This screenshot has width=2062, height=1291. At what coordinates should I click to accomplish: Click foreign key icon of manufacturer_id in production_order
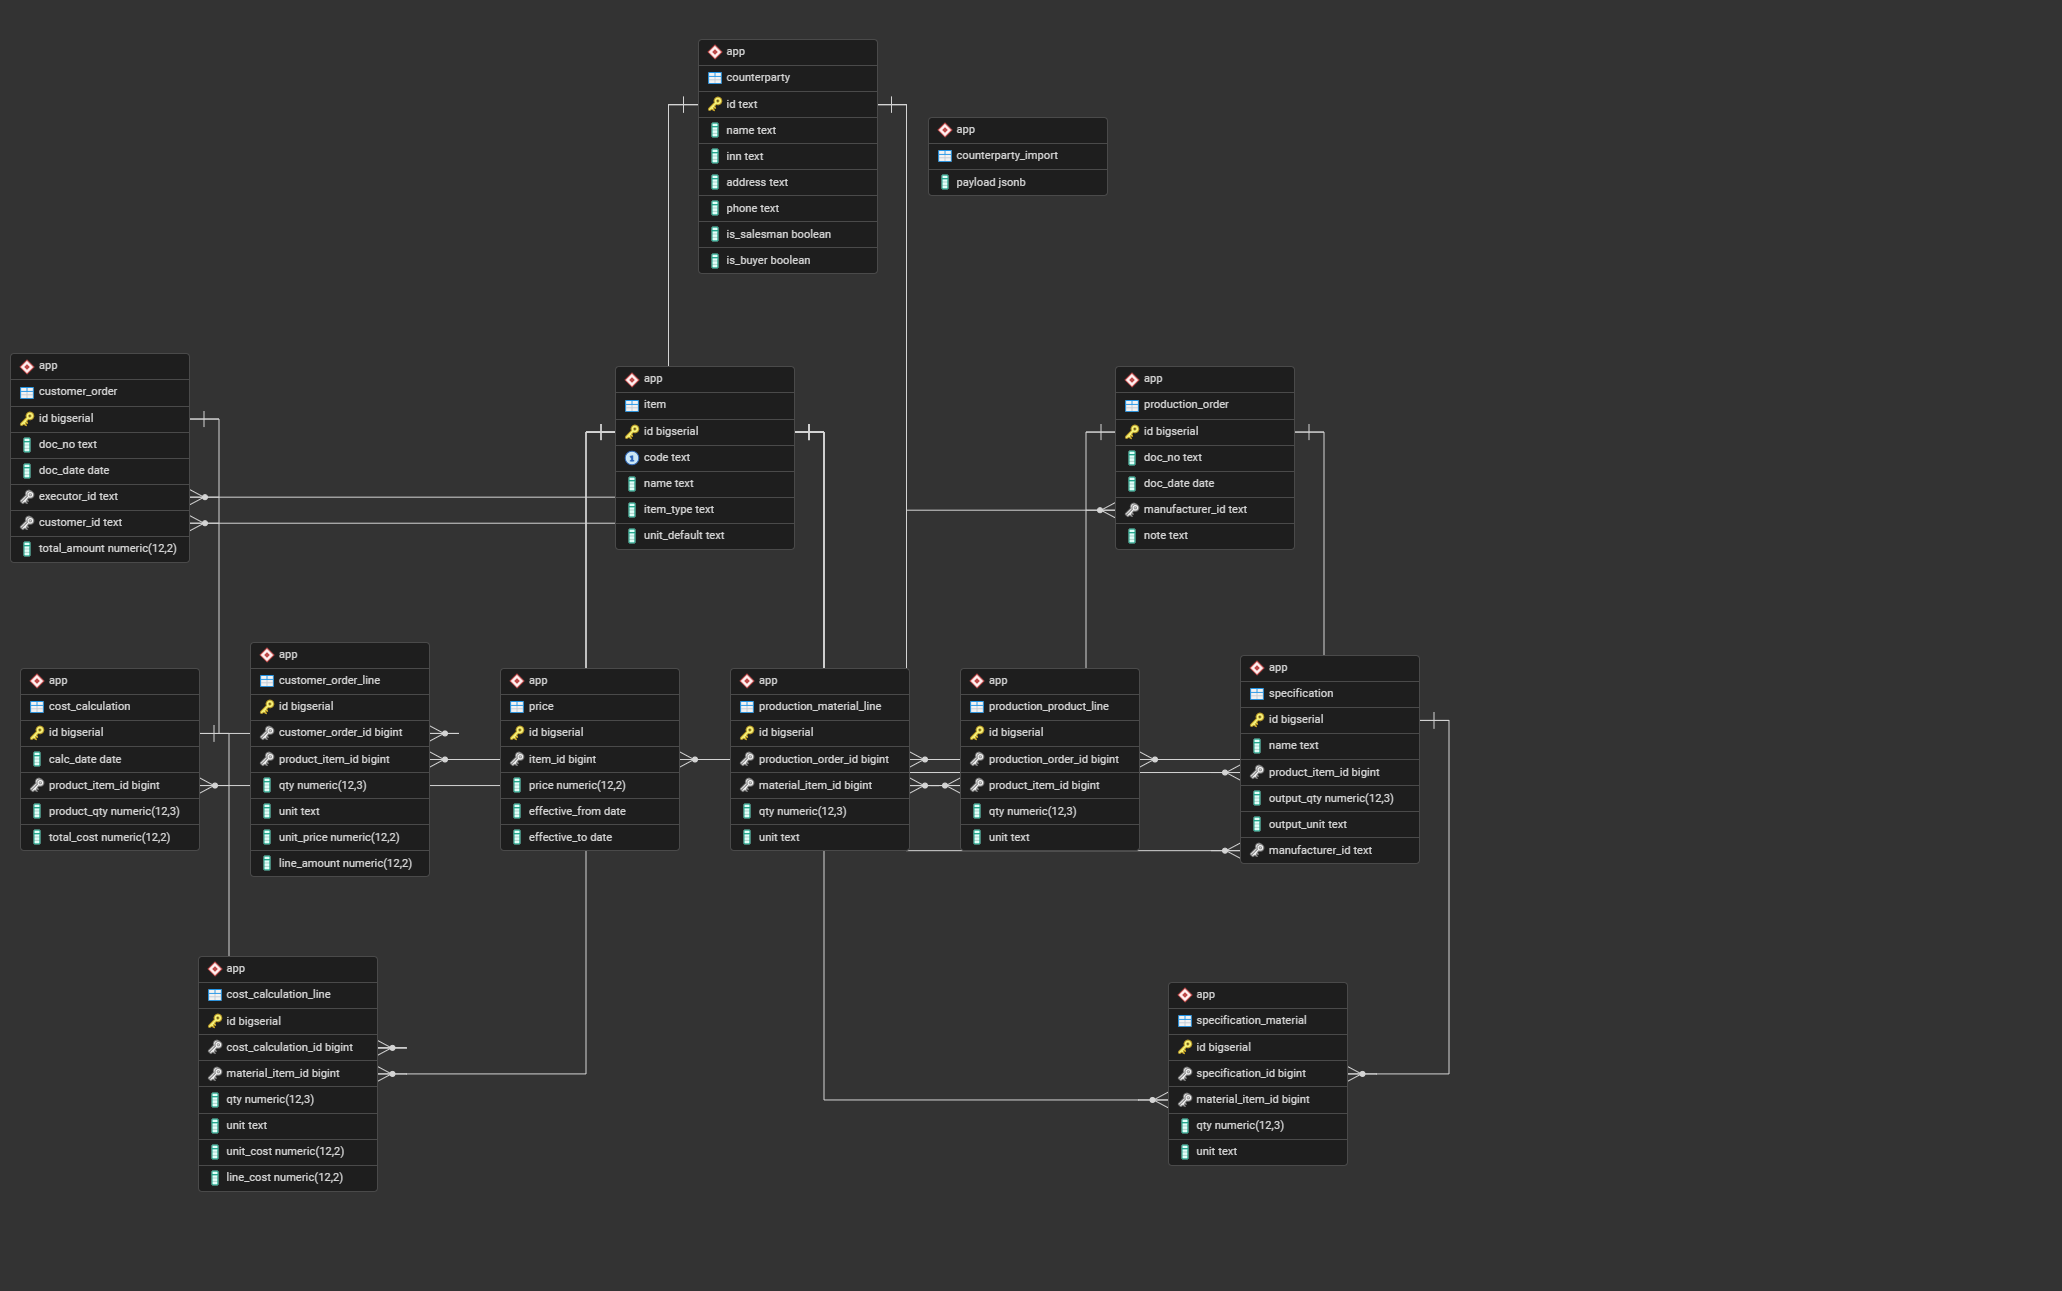click(x=1132, y=510)
